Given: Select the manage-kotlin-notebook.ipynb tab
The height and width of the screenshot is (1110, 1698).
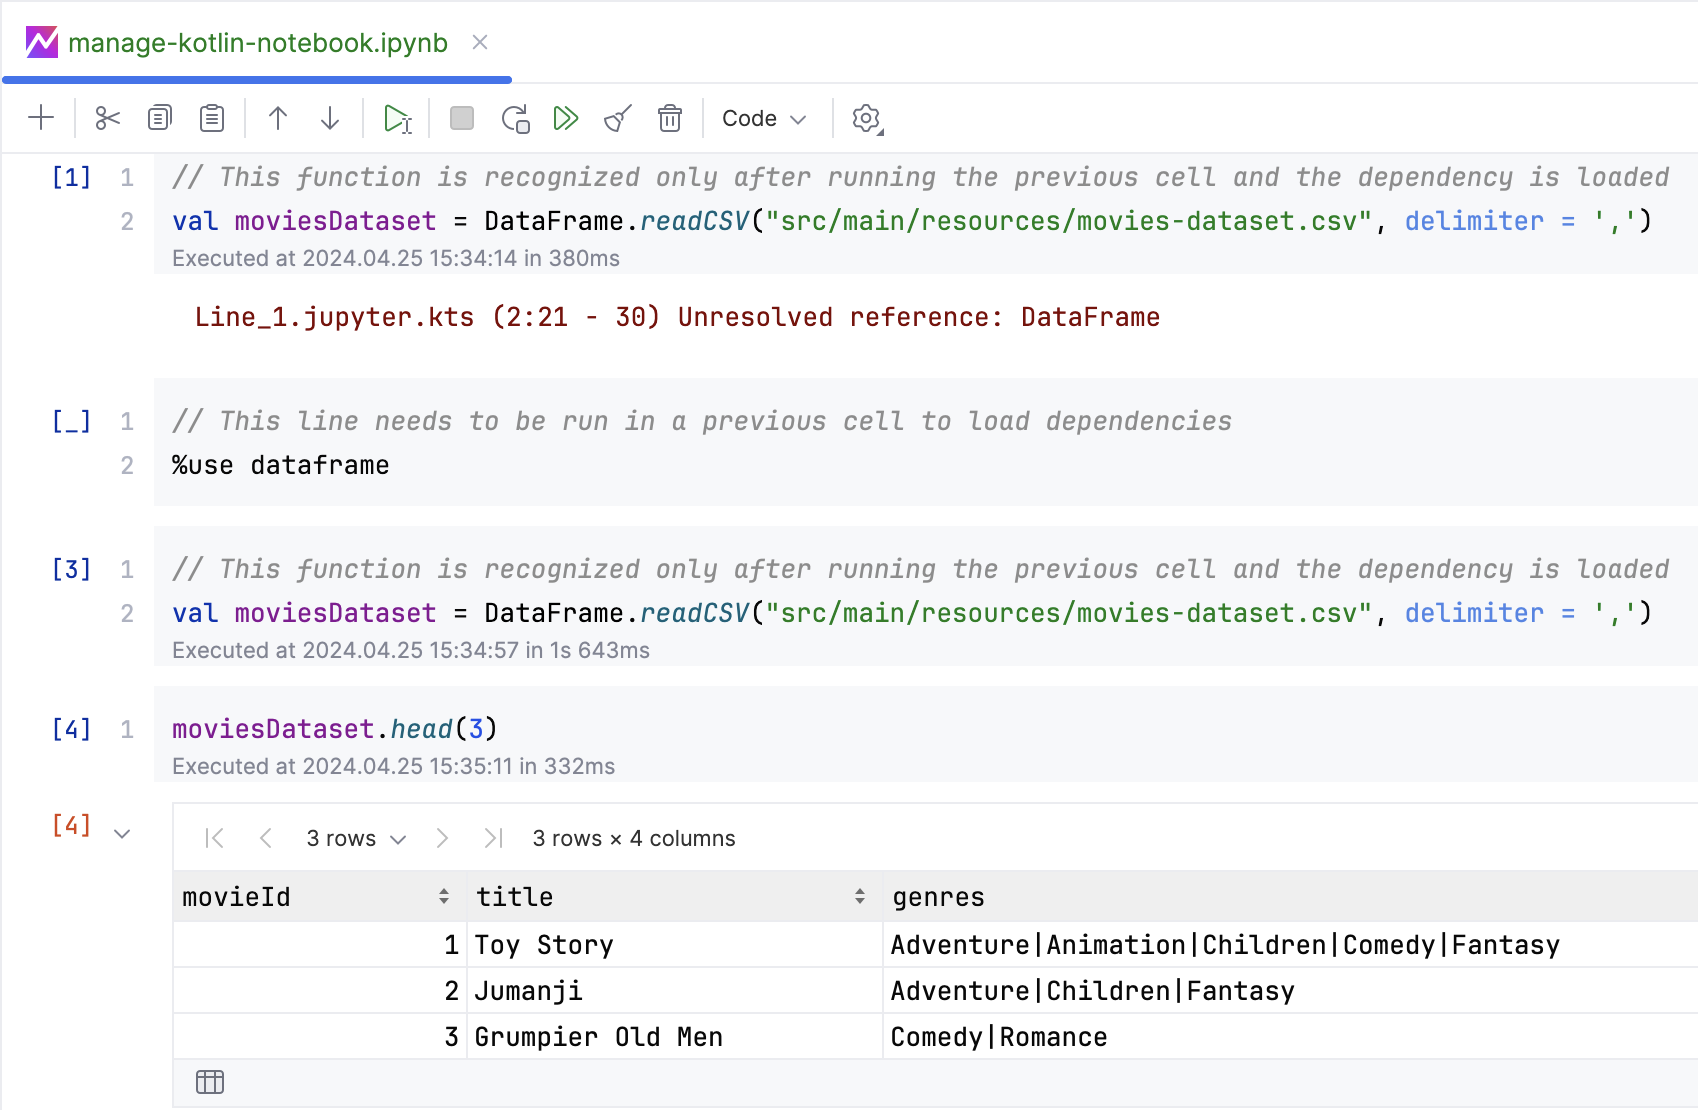Looking at the screenshot, I should 254,43.
